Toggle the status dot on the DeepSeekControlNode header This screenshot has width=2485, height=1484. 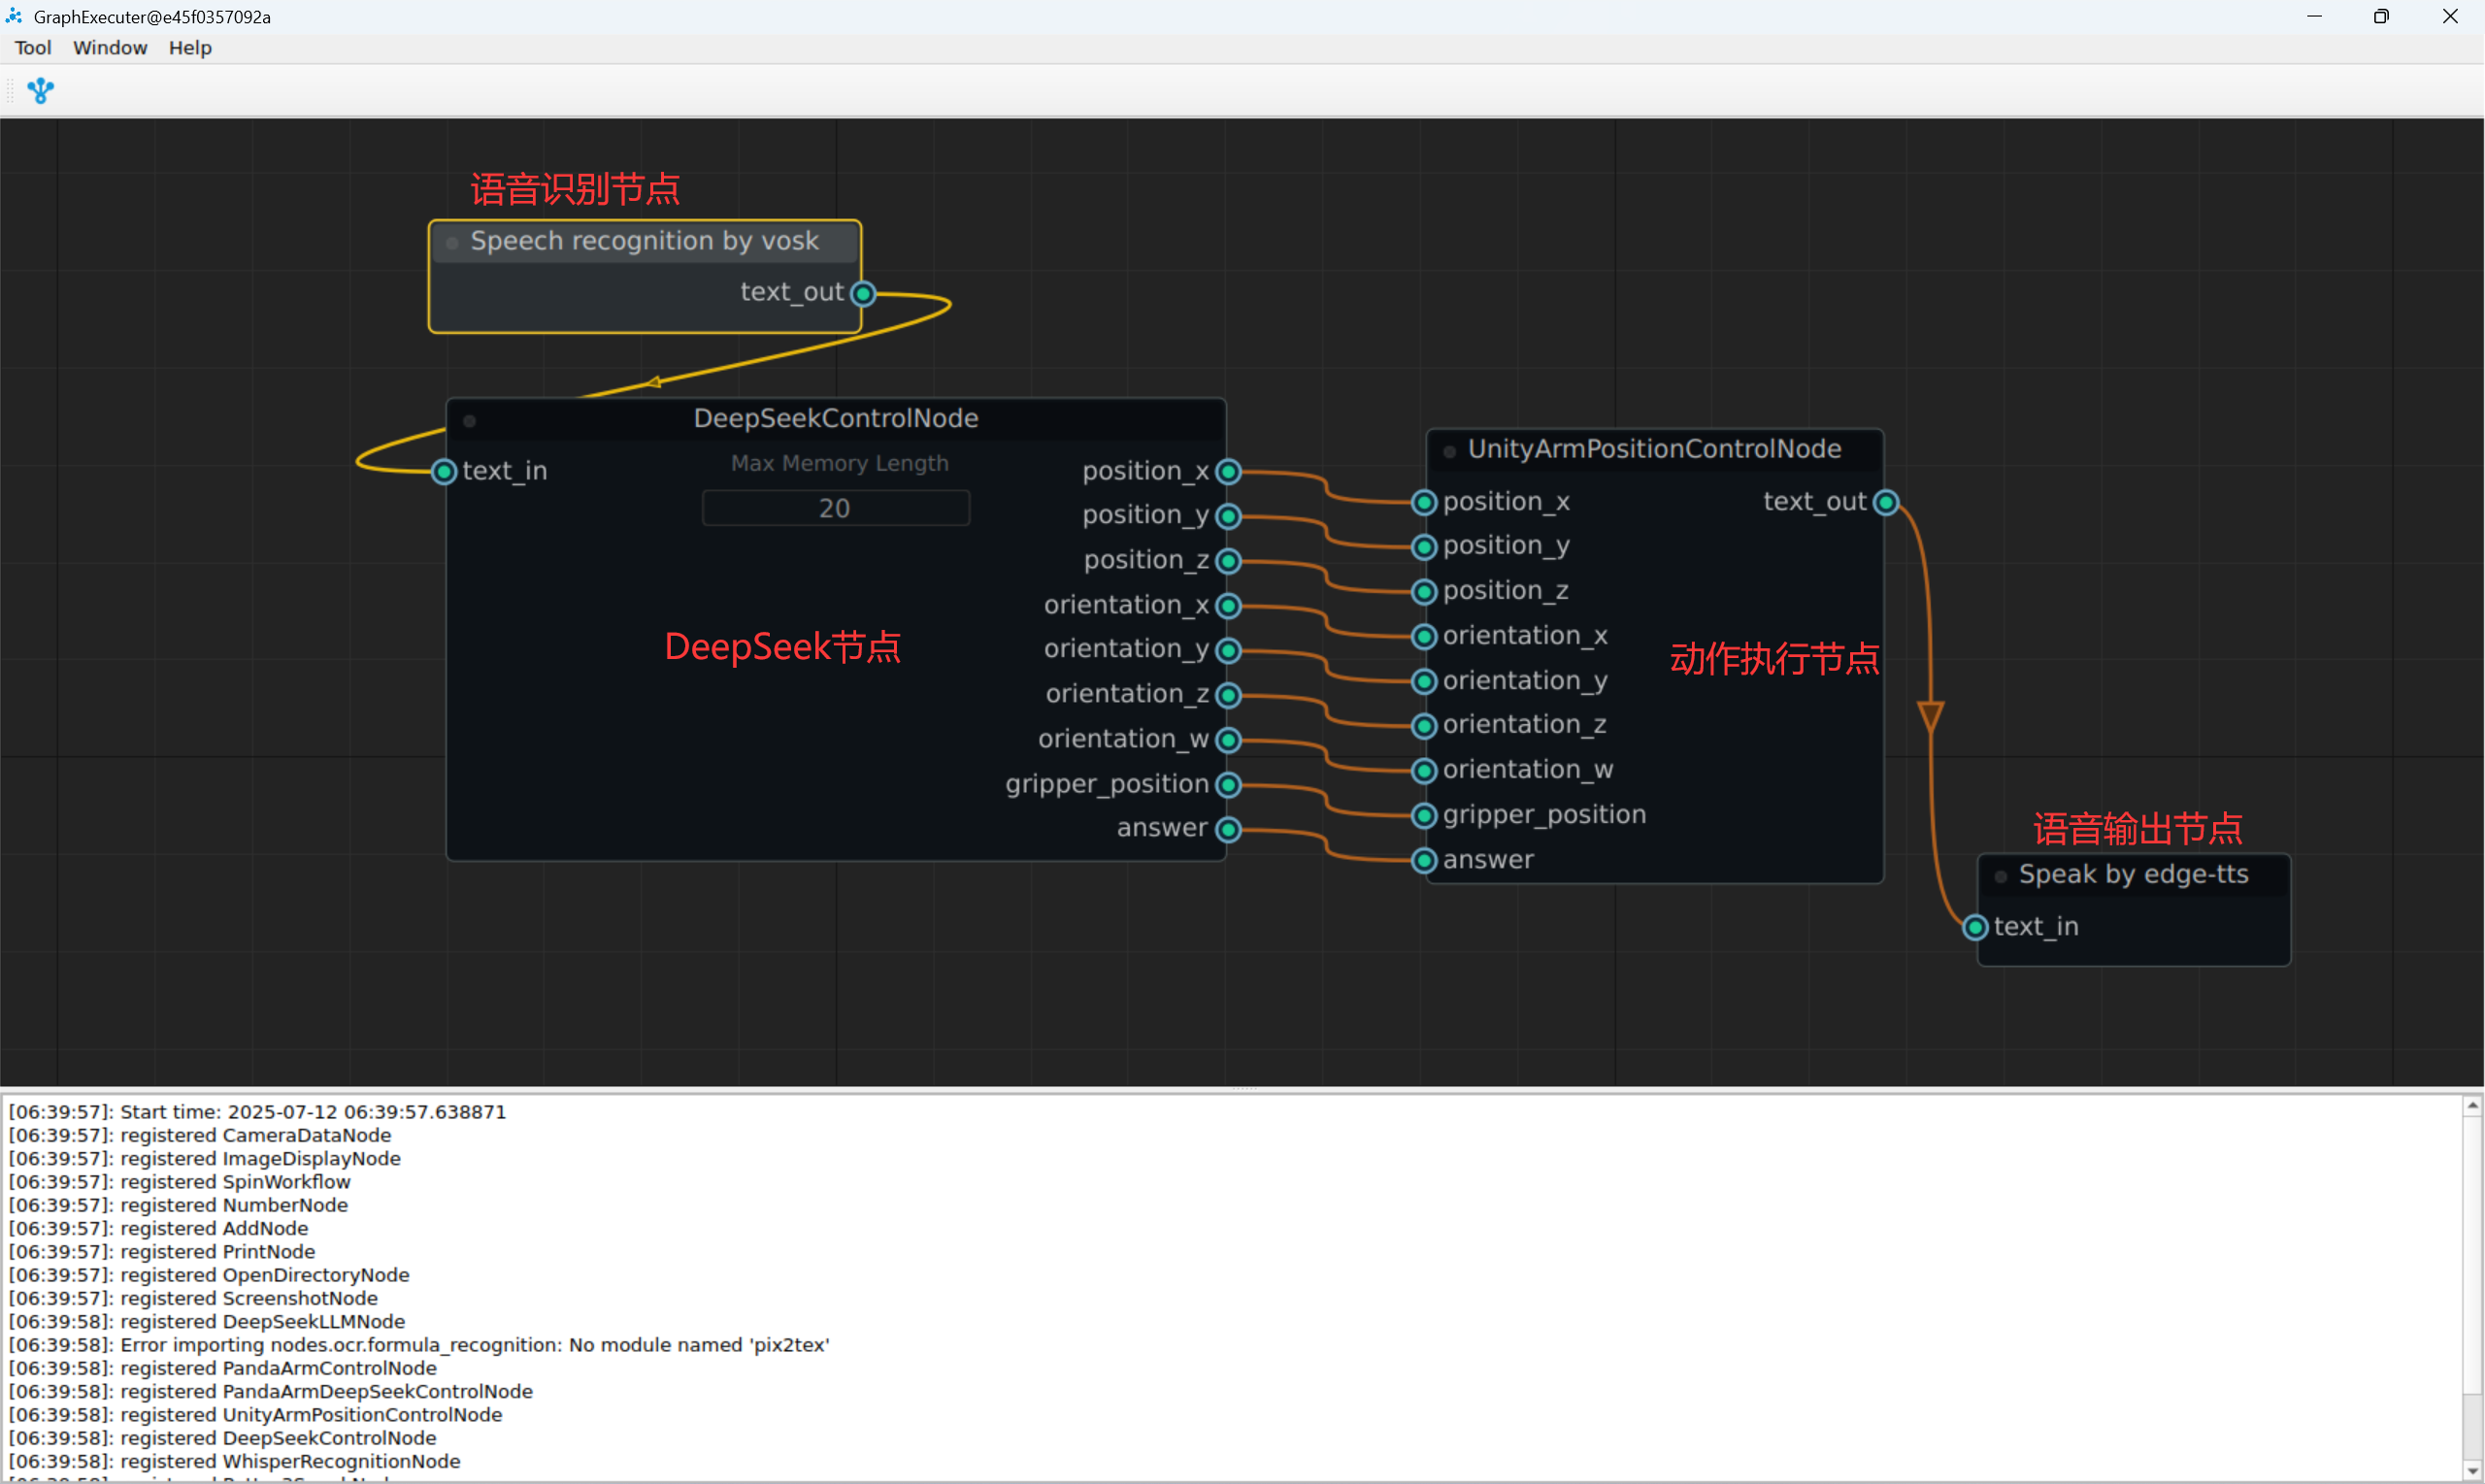coord(470,421)
